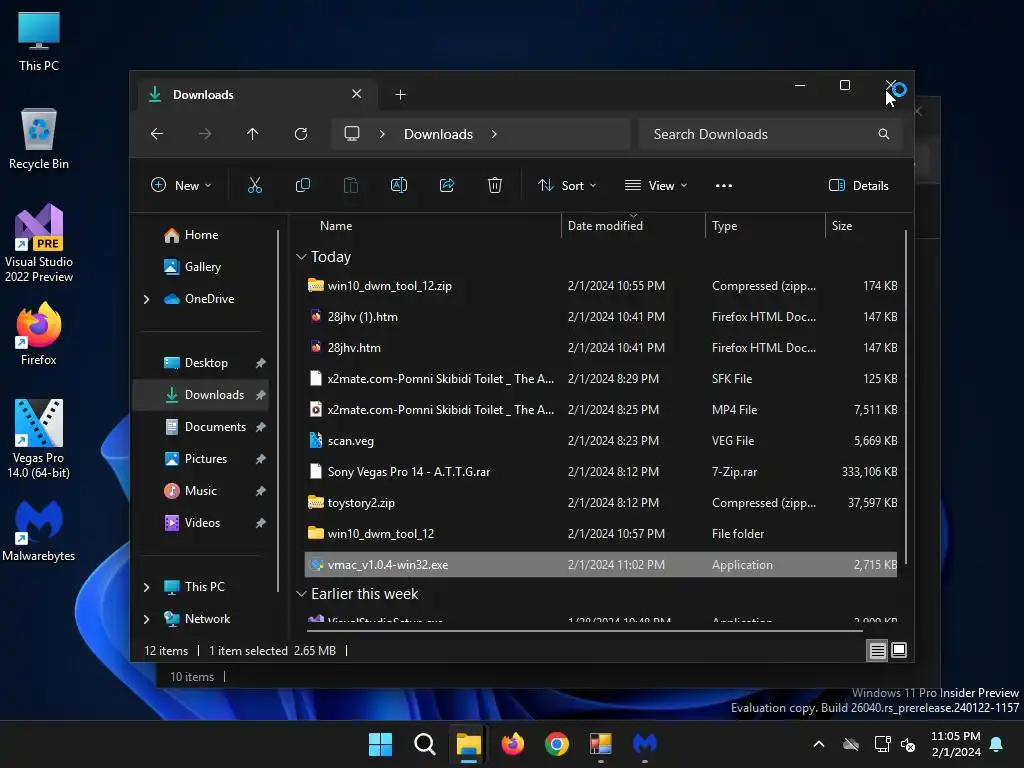
Task: Select the Recycle Bin desktop icon
Action: (39, 139)
